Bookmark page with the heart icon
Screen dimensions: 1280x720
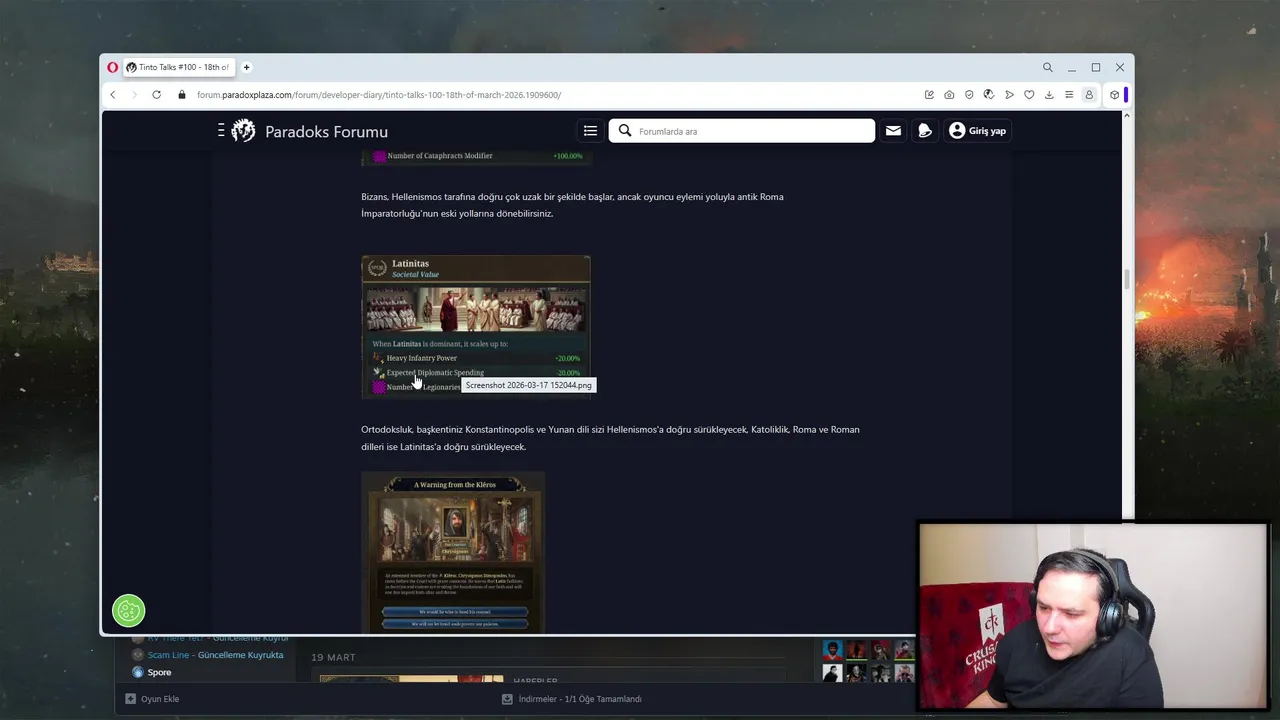[1029, 95]
